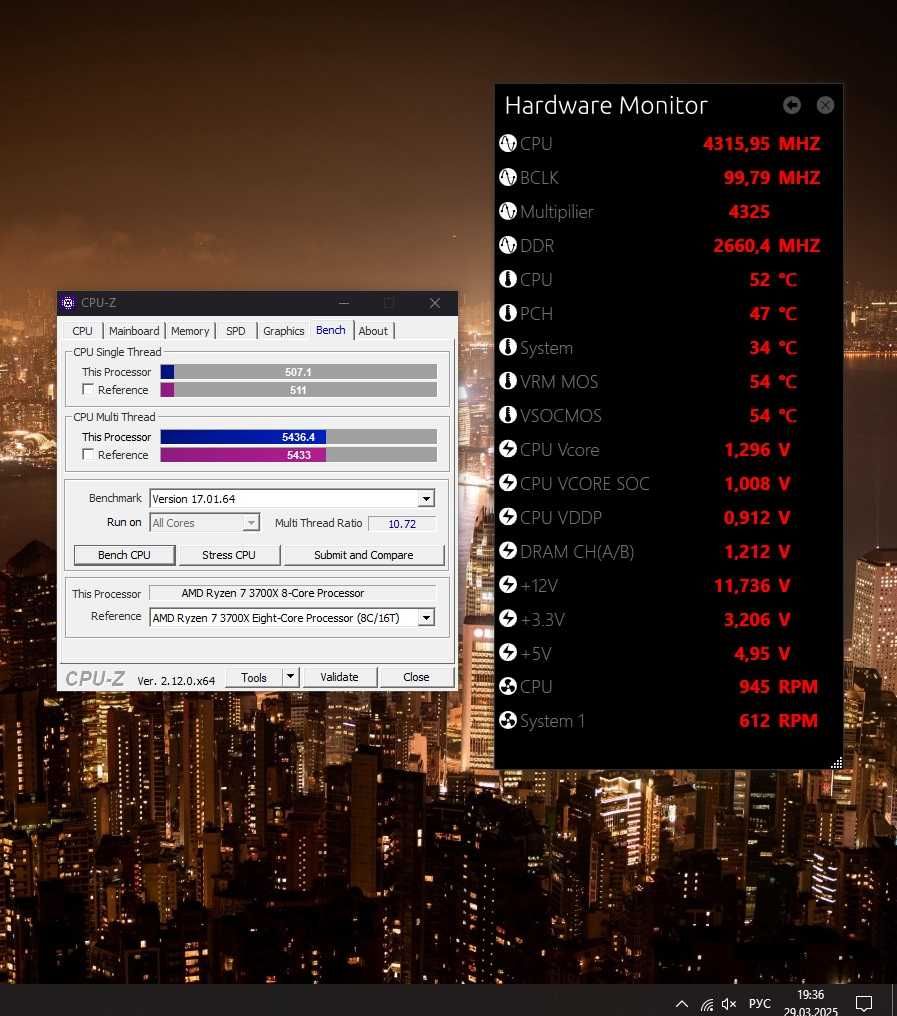
Task: Click the РУС language indicator
Action: tap(760, 1004)
